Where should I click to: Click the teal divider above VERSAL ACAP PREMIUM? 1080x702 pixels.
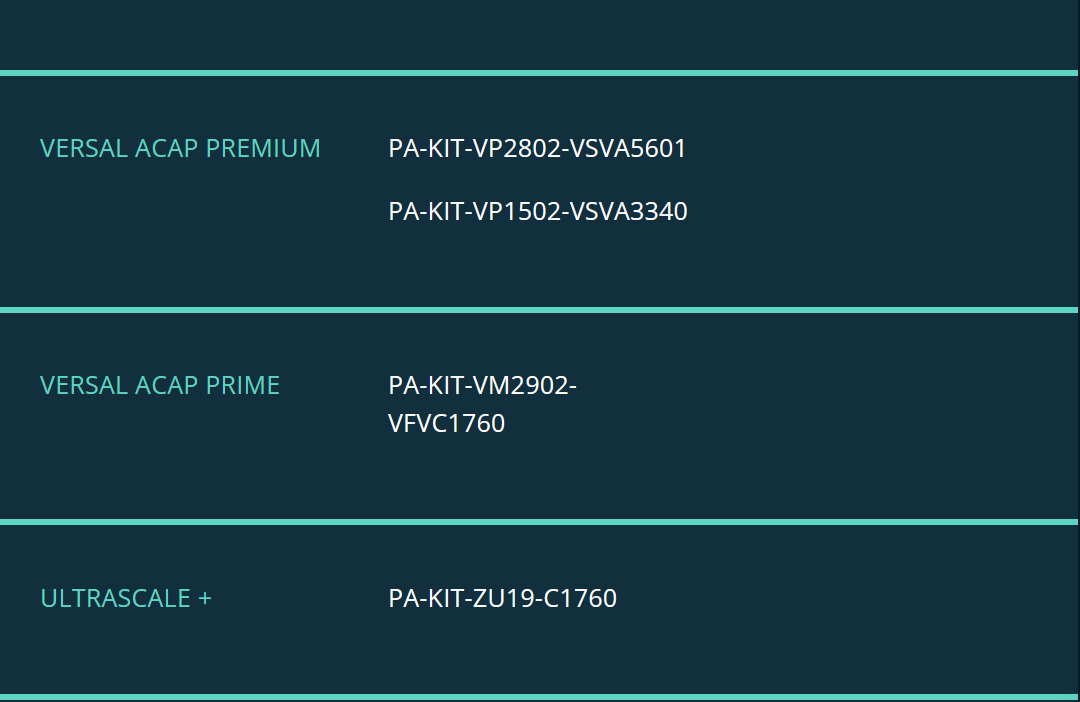pos(540,72)
